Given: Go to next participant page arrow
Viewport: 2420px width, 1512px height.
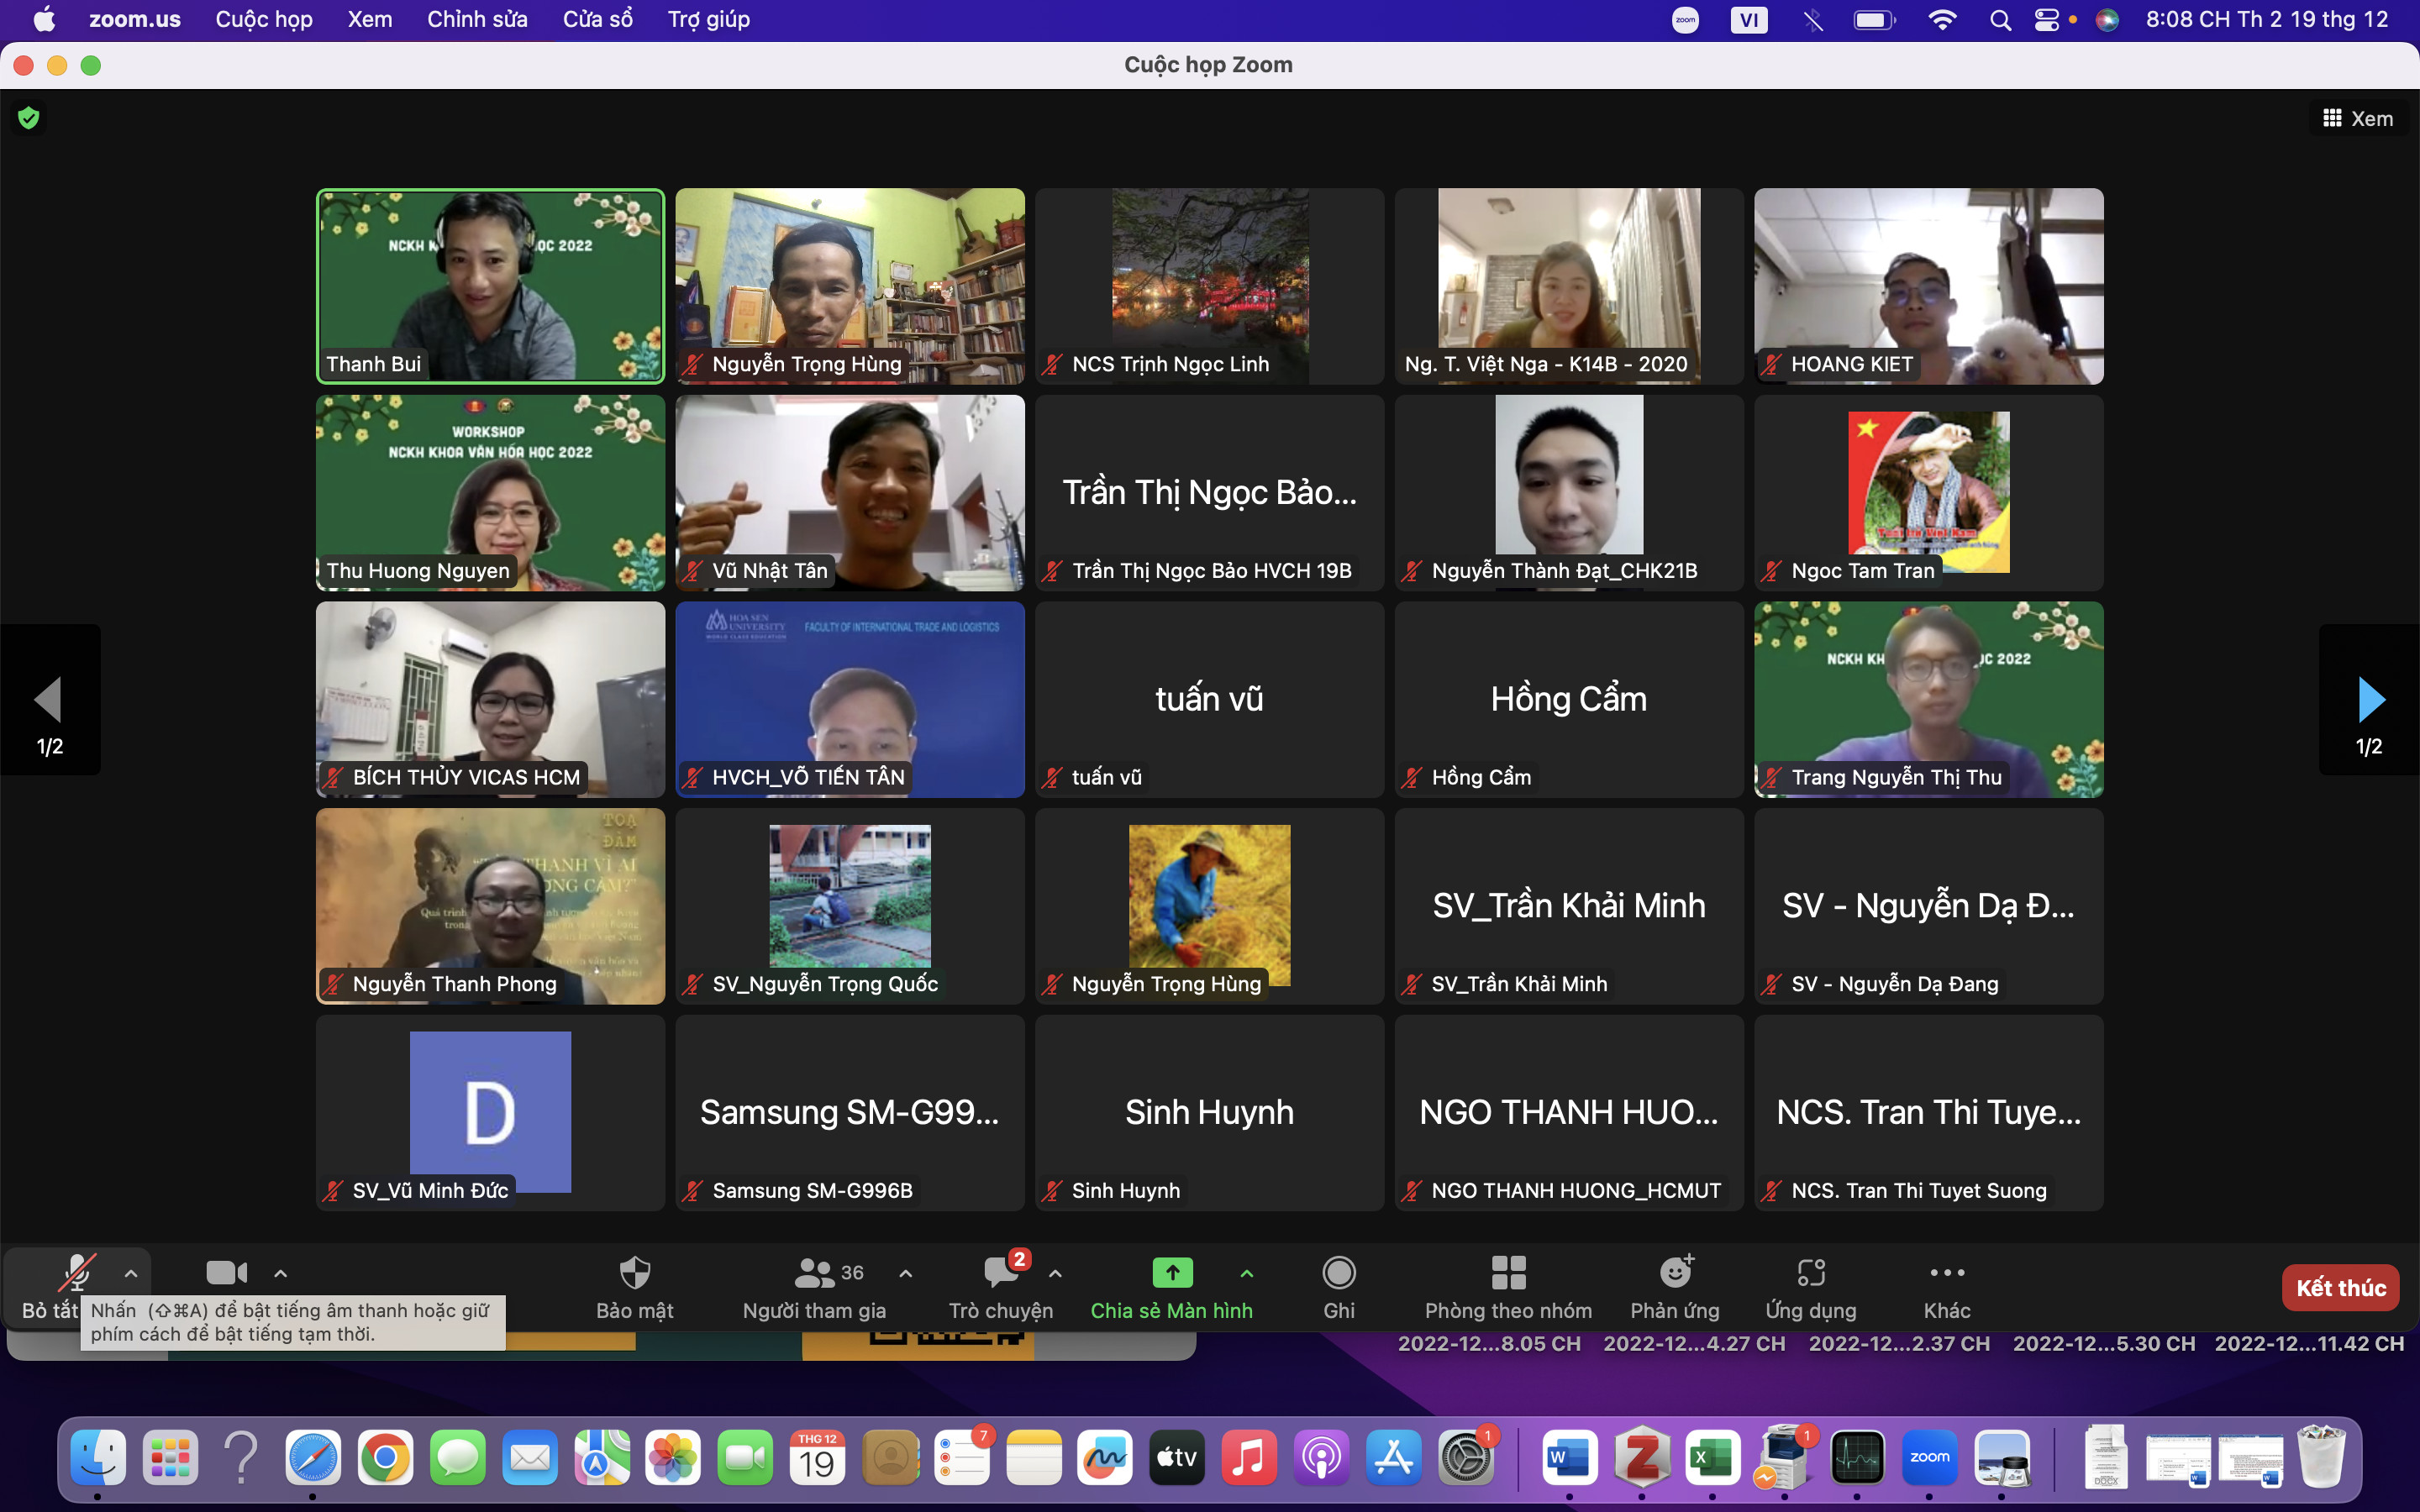Looking at the screenshot, I should 2370,700.
